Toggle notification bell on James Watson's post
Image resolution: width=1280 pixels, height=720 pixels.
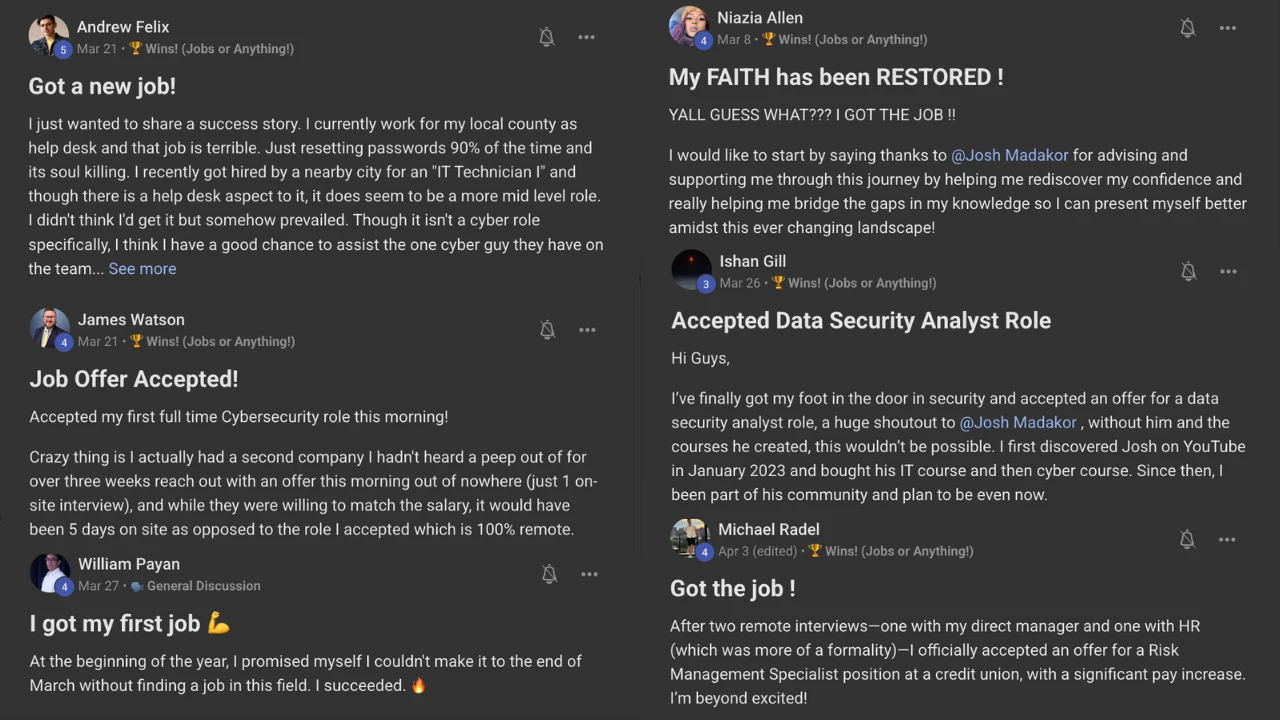(547, 330)
